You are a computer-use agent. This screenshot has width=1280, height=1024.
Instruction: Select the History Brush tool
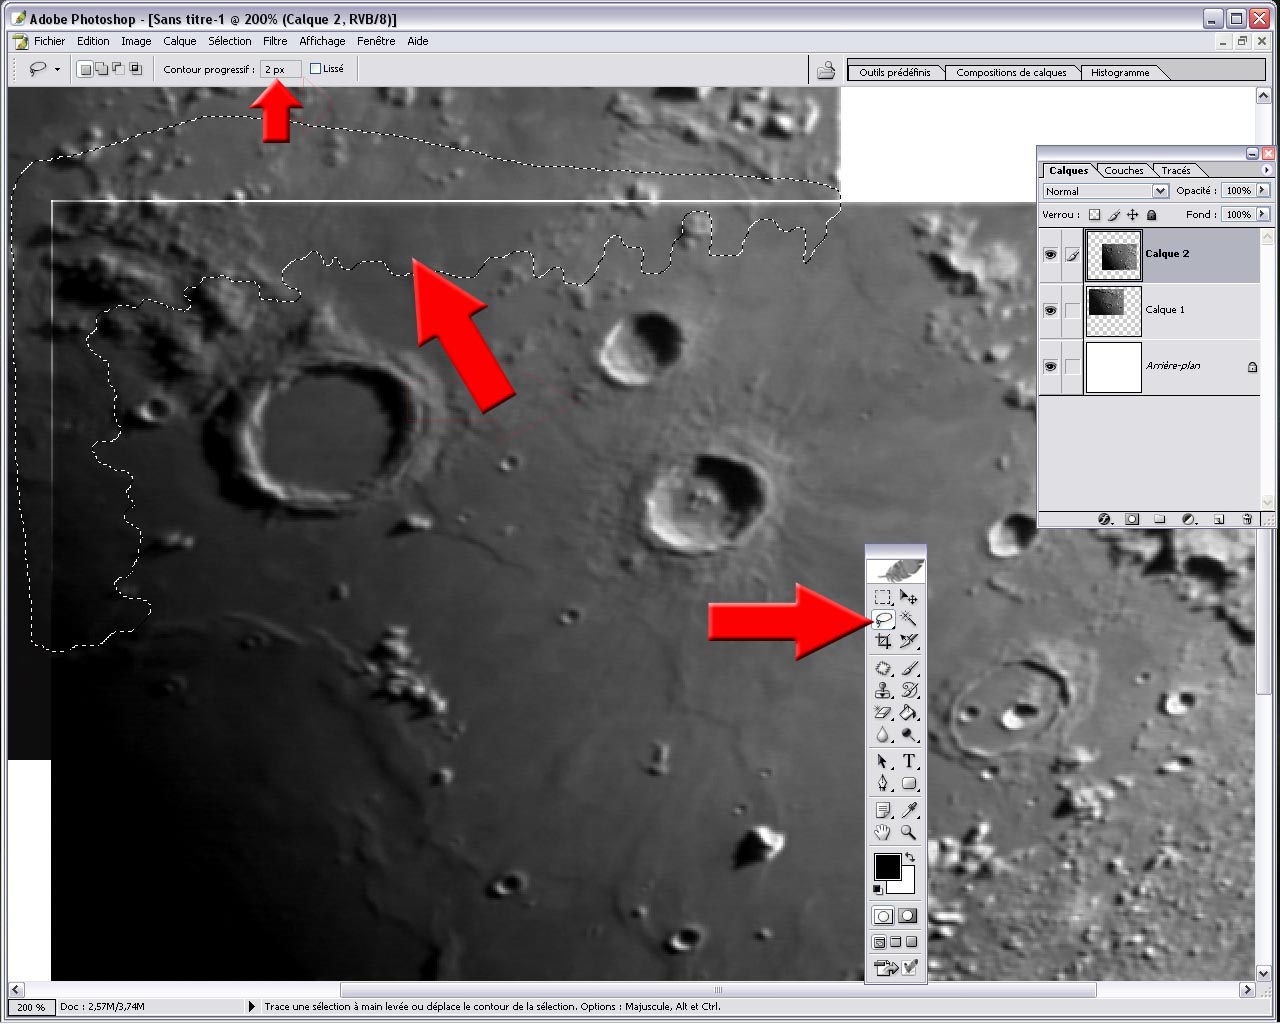tap(908, 690)
